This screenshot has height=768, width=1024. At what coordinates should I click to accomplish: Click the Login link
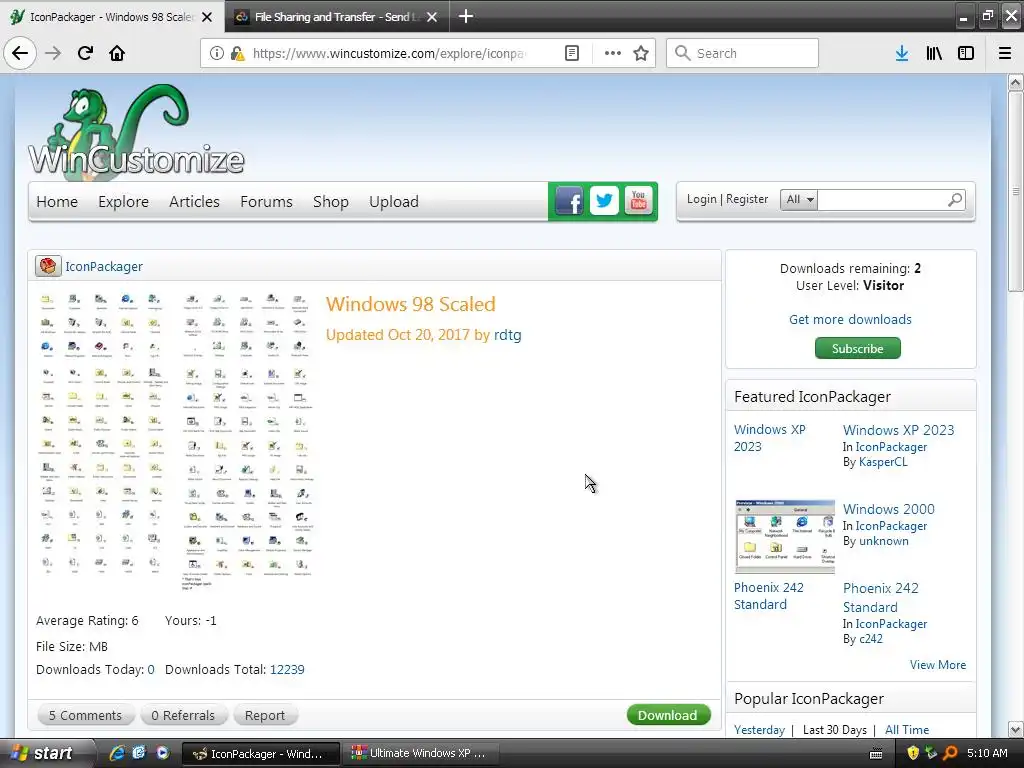tap(701, 199)
